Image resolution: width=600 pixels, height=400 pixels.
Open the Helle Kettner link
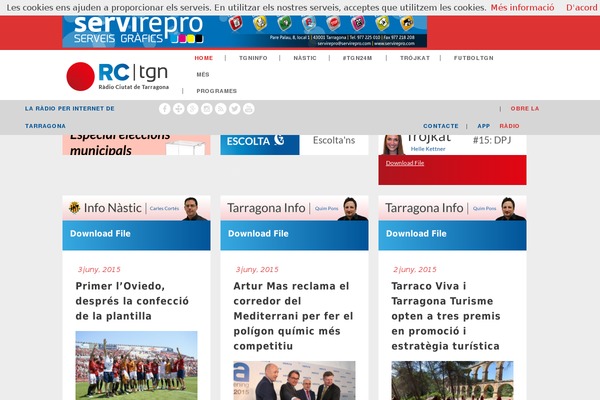point(428,149)
